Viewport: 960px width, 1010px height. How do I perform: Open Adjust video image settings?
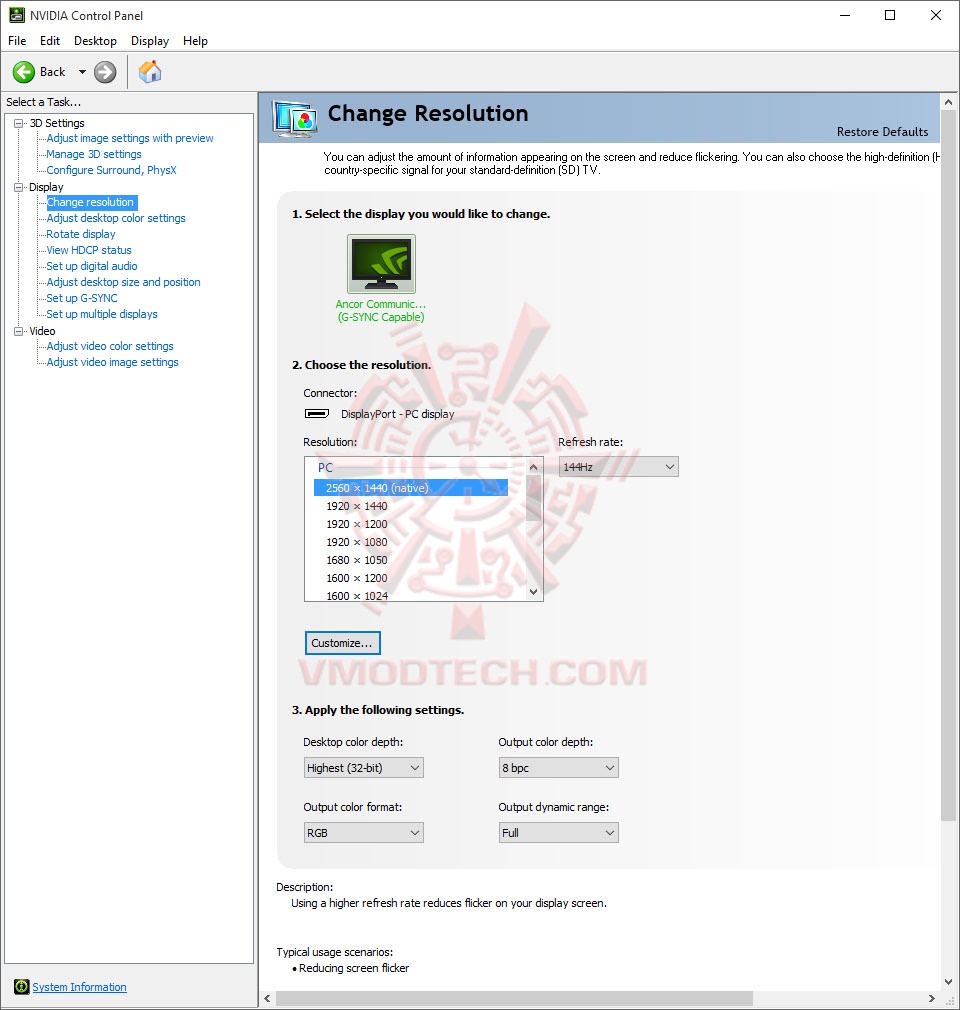point(112,363)
